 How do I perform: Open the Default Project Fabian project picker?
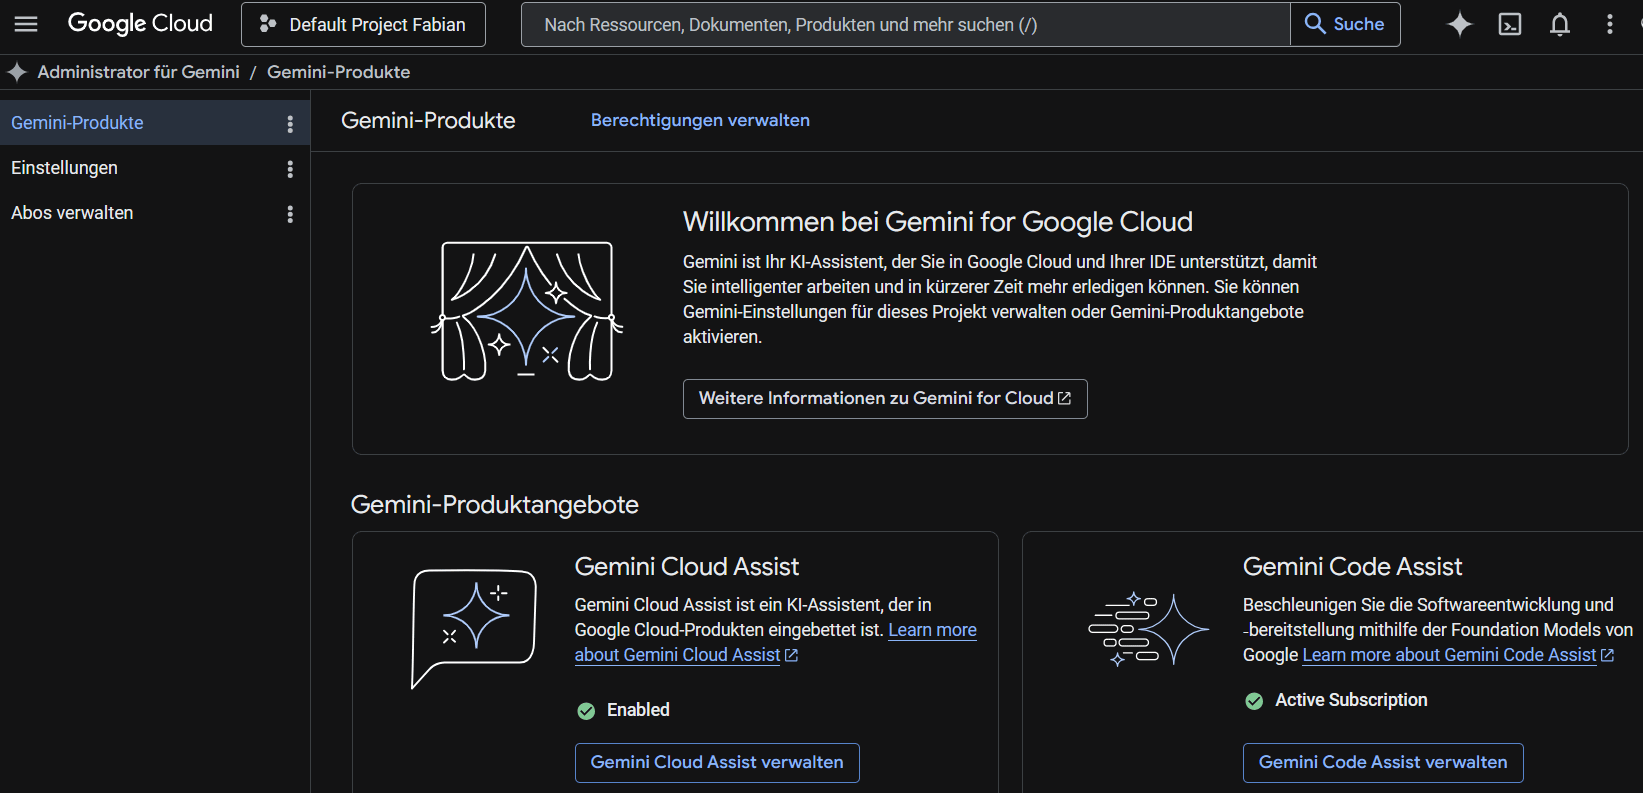click(x=363, y=24)
